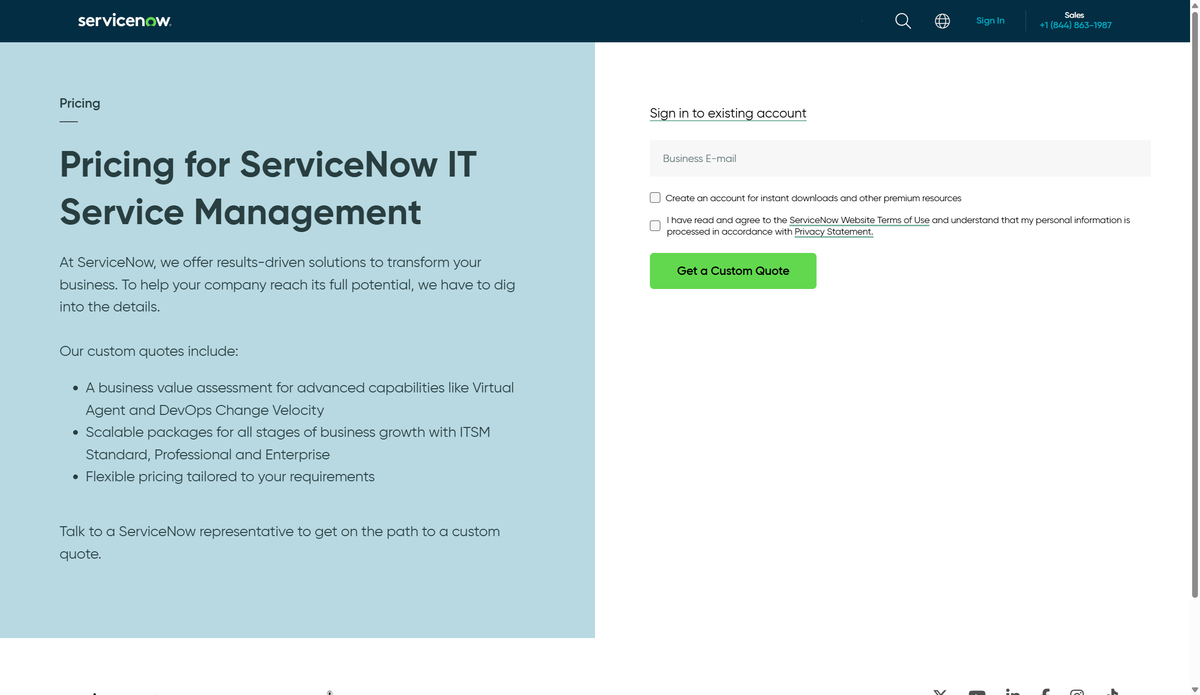The height and width of the screenshot is (695, 1200).
Task: Enable the create an account checkbox
Action: point(655,197)
